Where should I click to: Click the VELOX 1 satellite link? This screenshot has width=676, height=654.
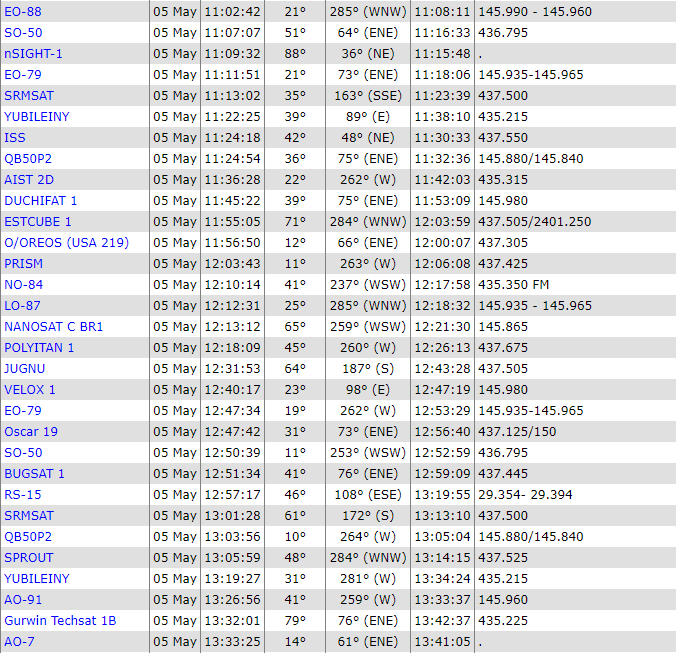click(x=30, y=389)
